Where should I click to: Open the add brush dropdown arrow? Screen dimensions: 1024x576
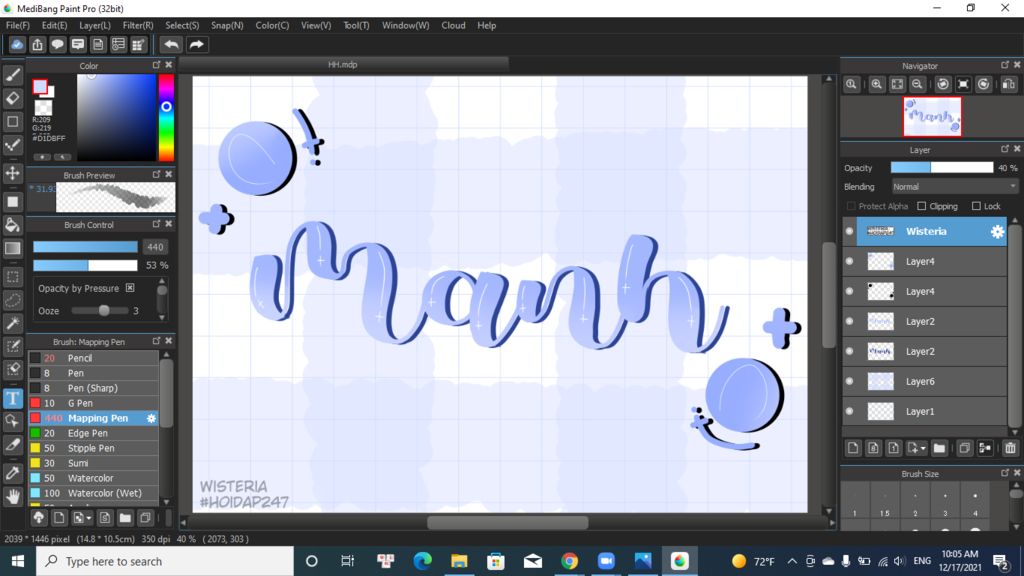point(88,519)
